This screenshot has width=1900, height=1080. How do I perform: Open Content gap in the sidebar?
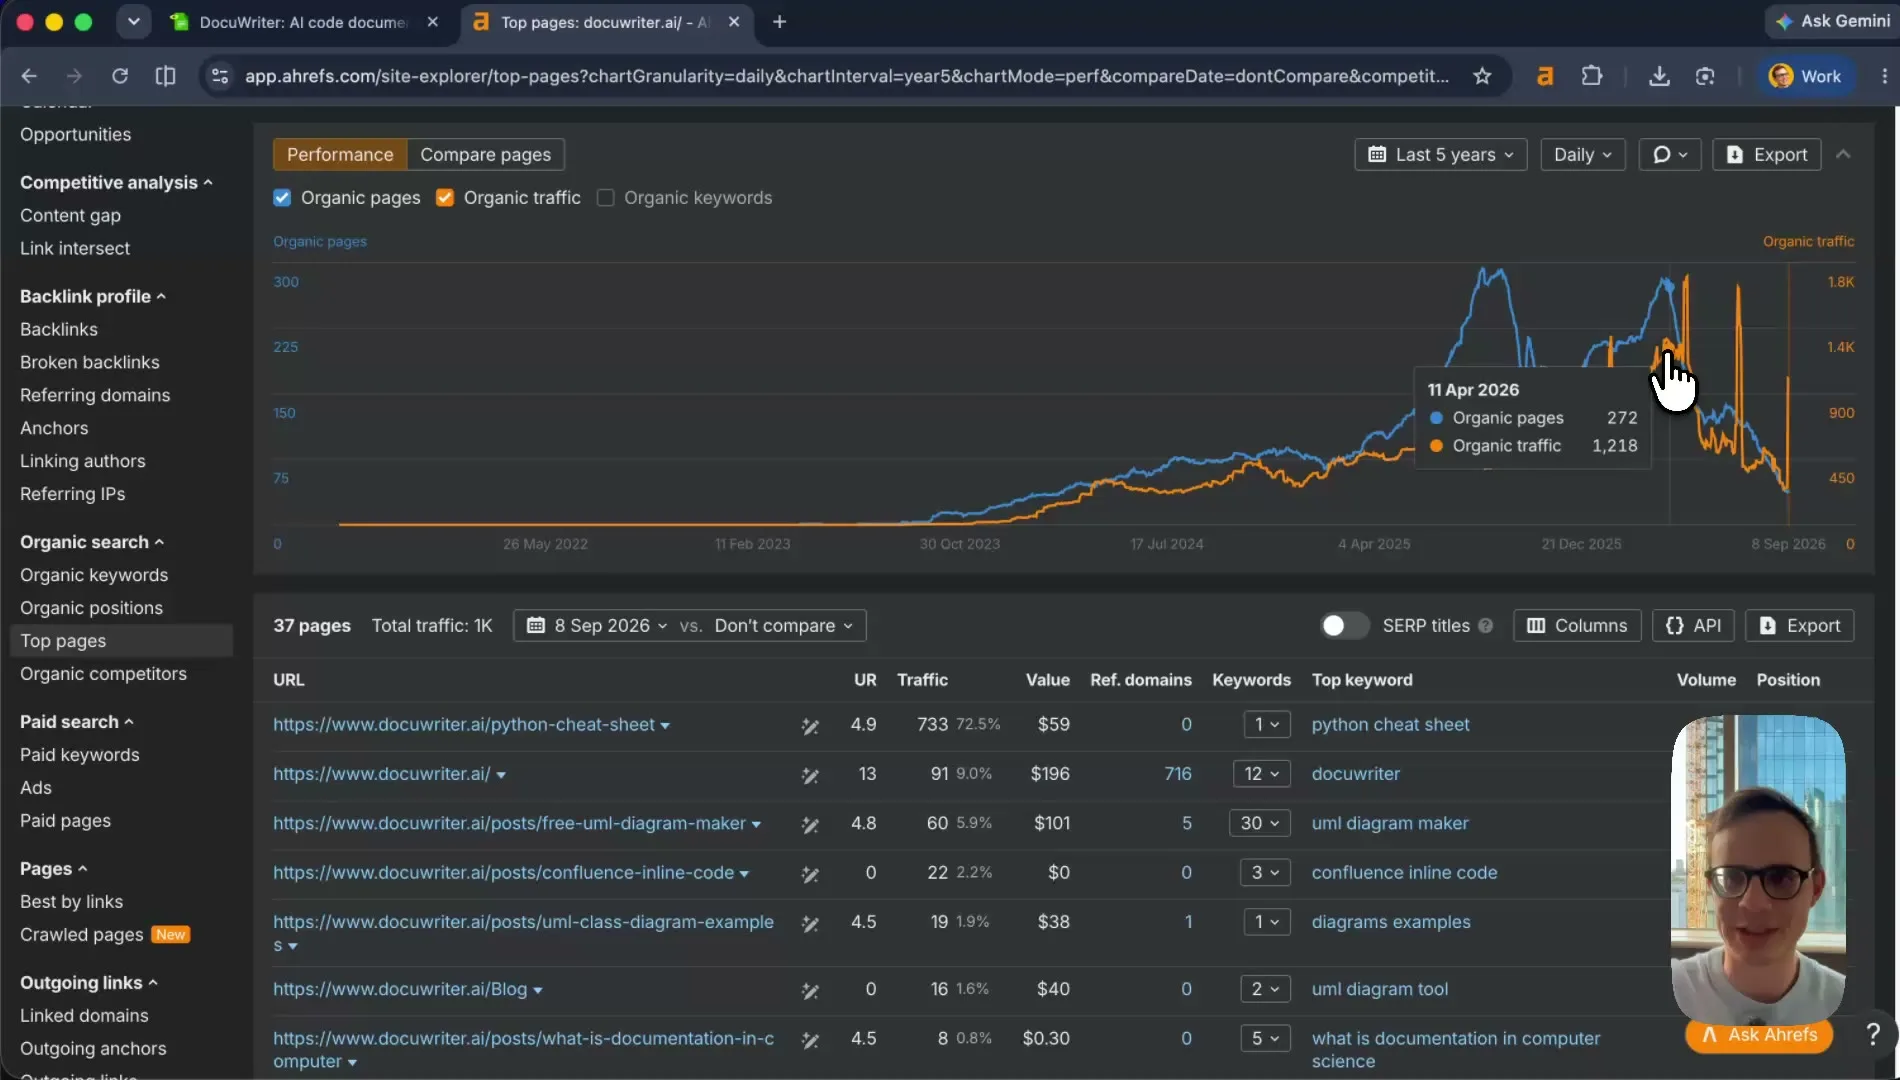pyautogui.click(x=70, y=215)
